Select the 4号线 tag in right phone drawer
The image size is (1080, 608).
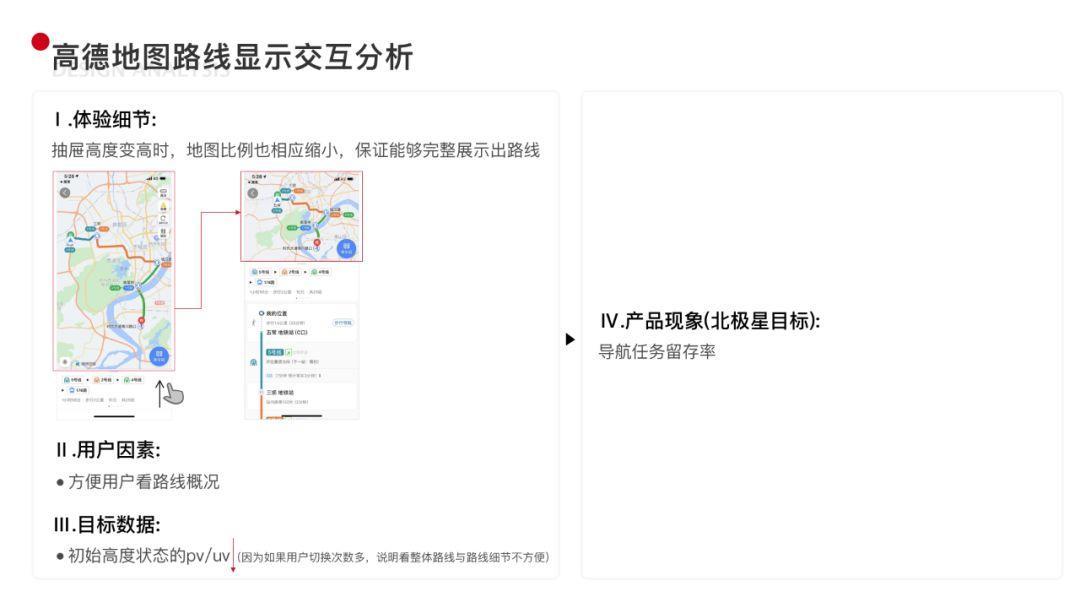pos(320,272)
